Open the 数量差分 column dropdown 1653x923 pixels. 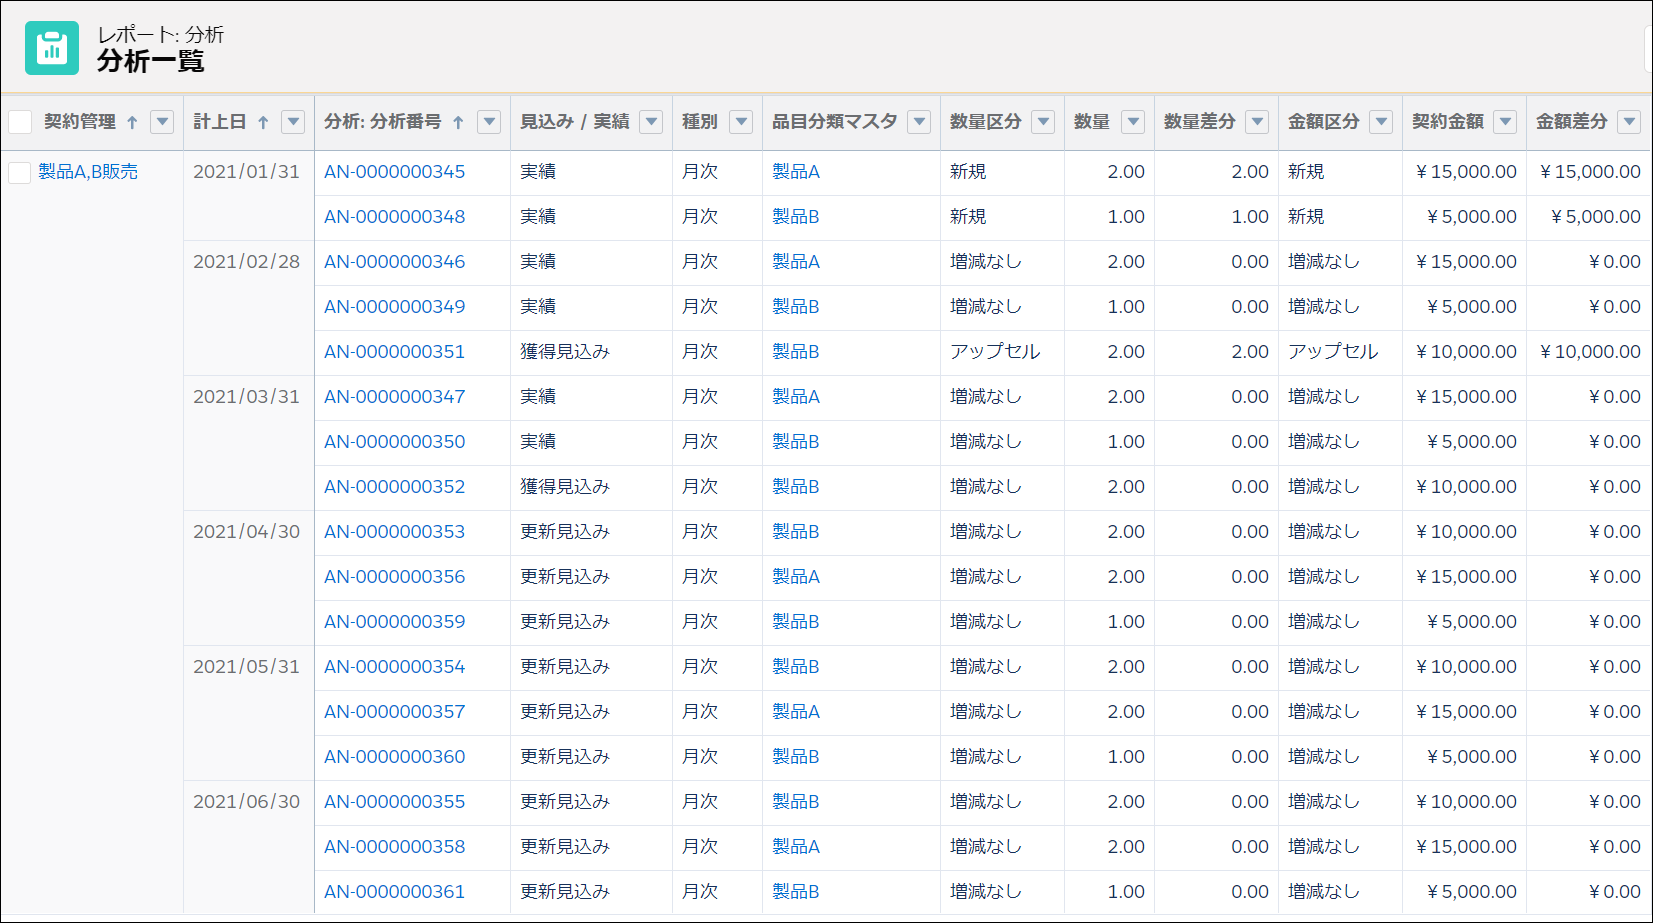(1257, 122)
